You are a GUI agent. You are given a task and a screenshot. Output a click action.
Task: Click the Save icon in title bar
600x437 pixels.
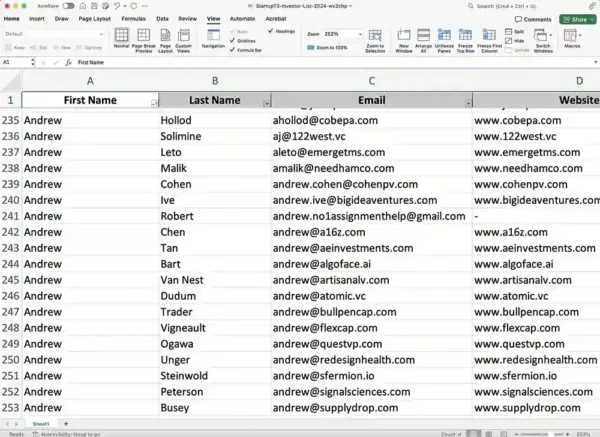(x=94, y=6)
